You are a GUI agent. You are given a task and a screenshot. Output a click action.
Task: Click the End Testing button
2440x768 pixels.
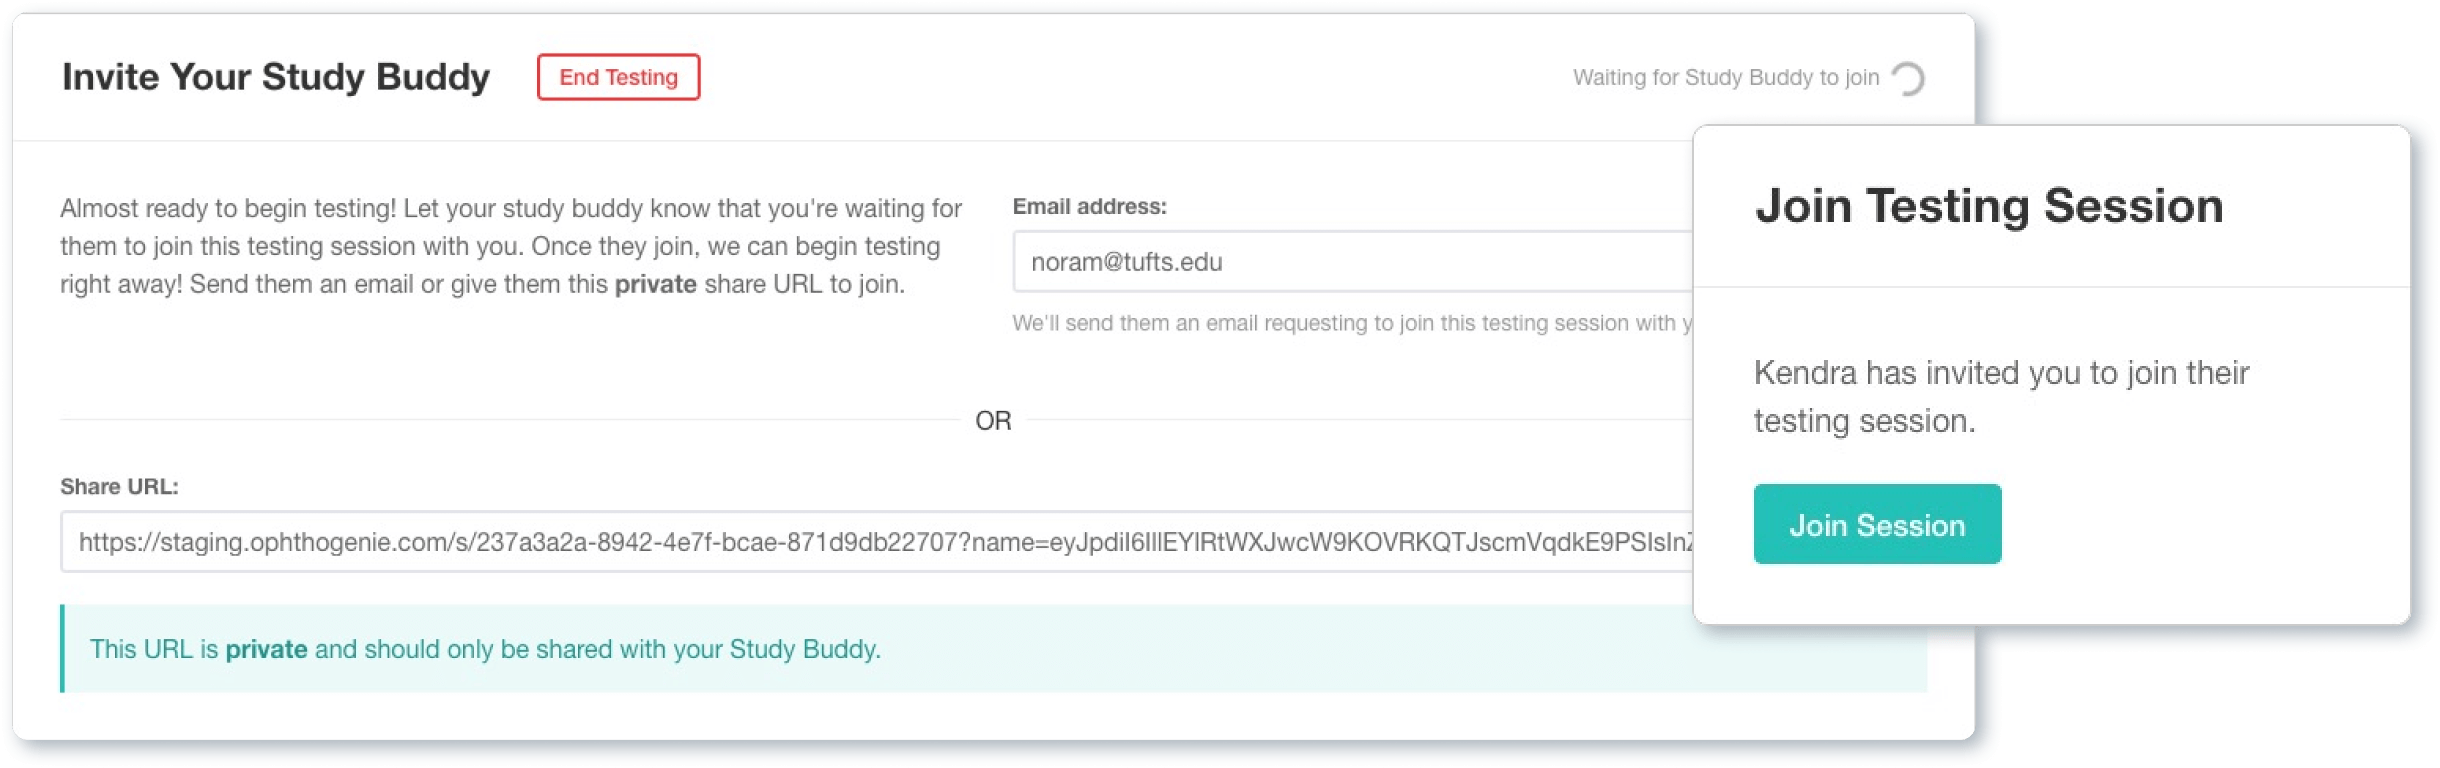tap(618, 77)
